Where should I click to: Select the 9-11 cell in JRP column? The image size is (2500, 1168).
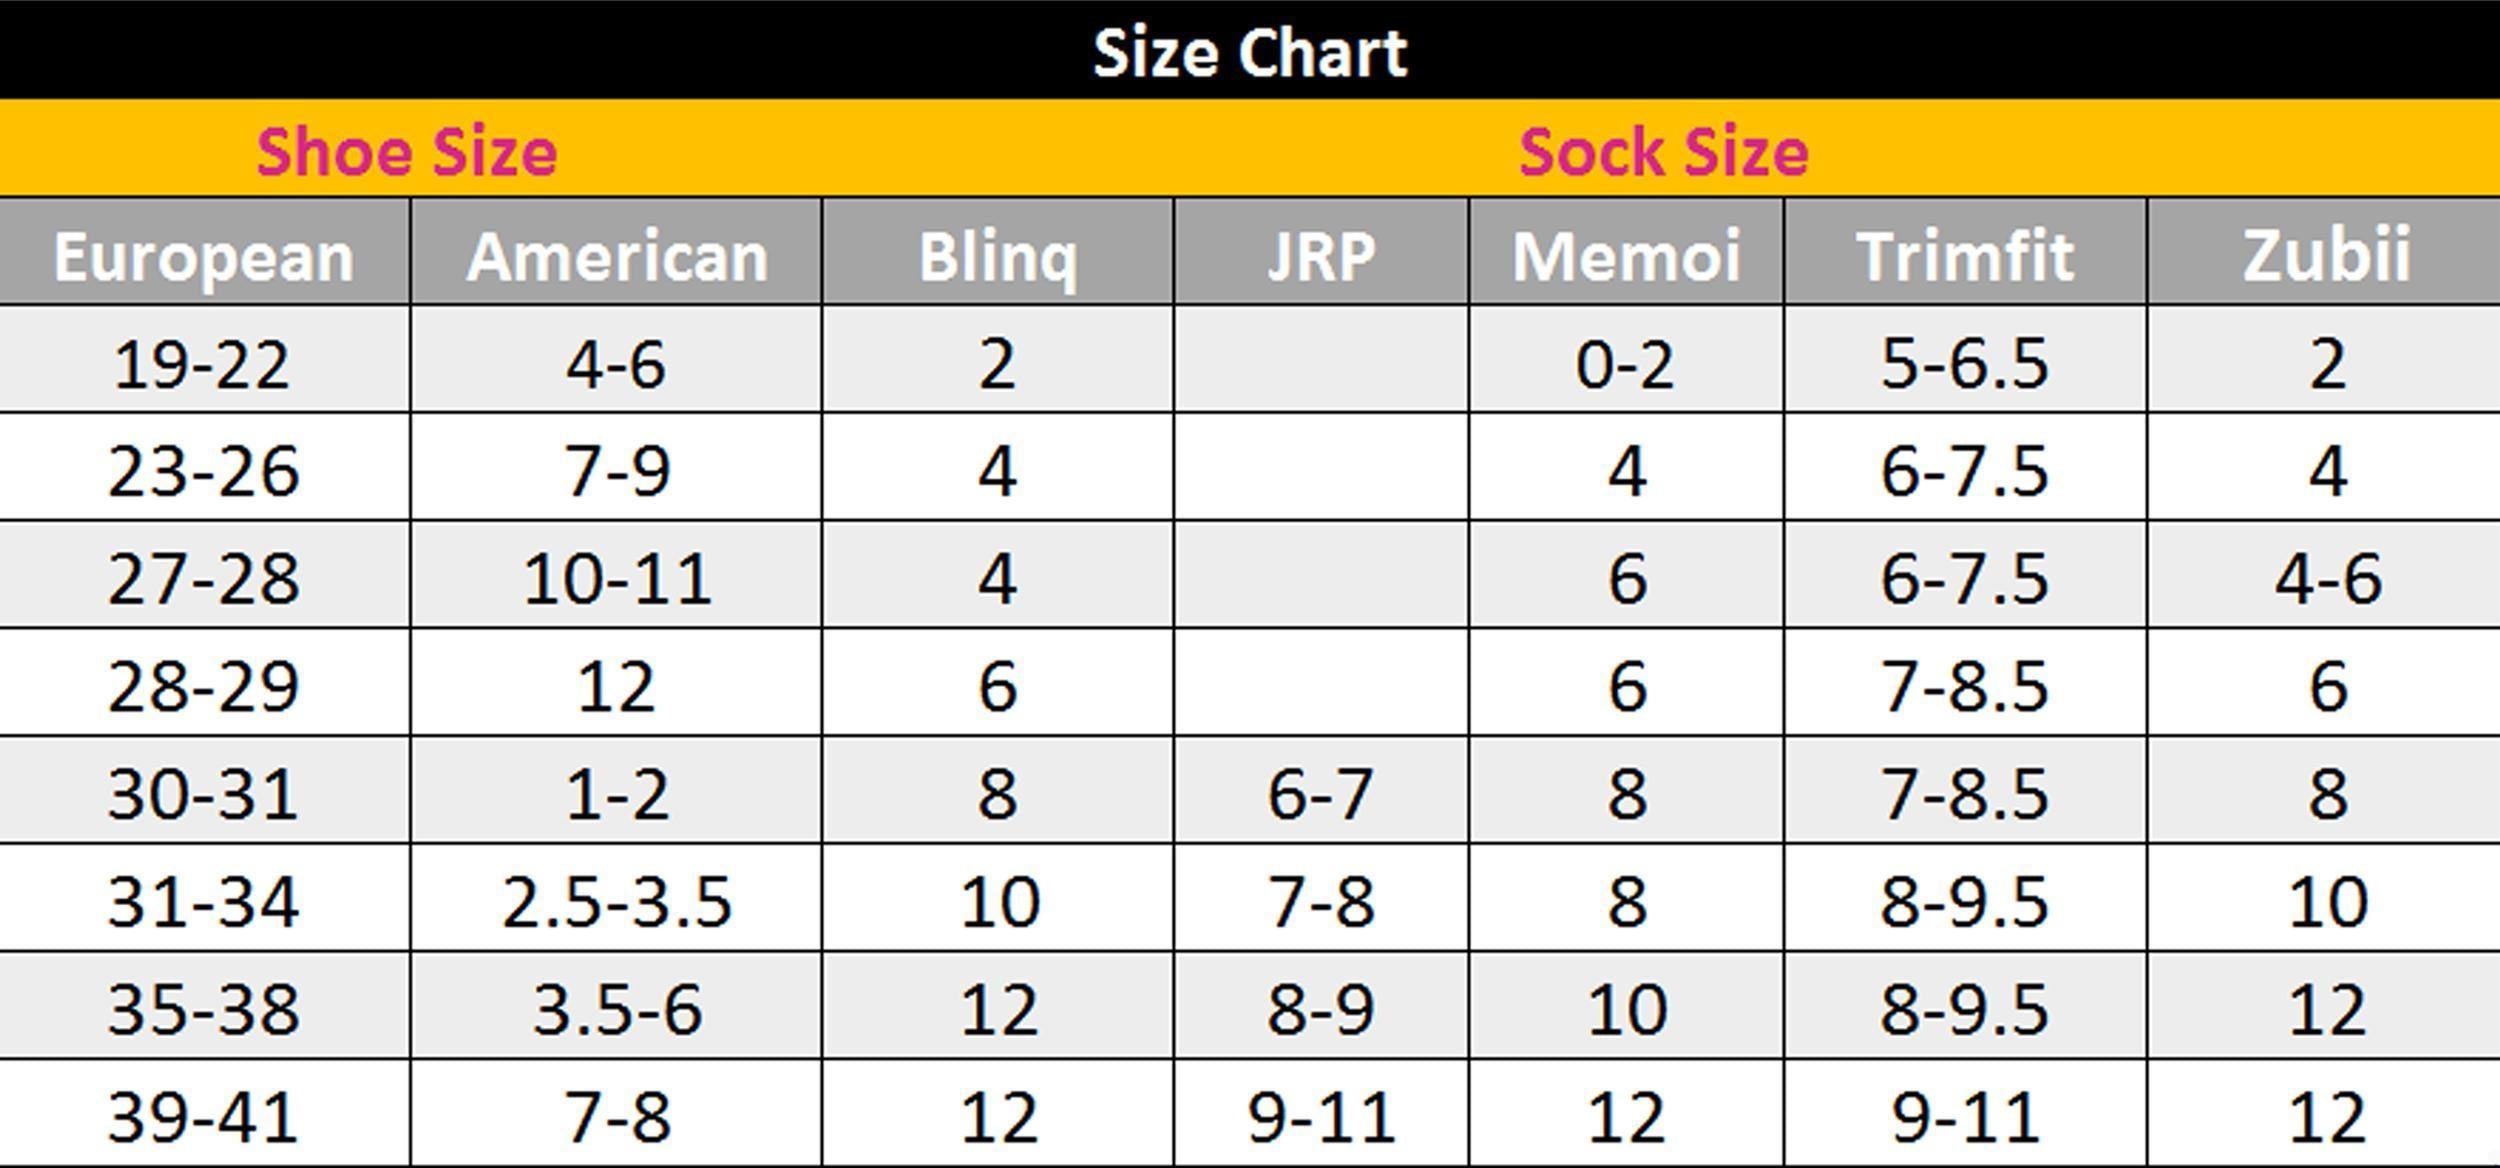[1321, 1117]
